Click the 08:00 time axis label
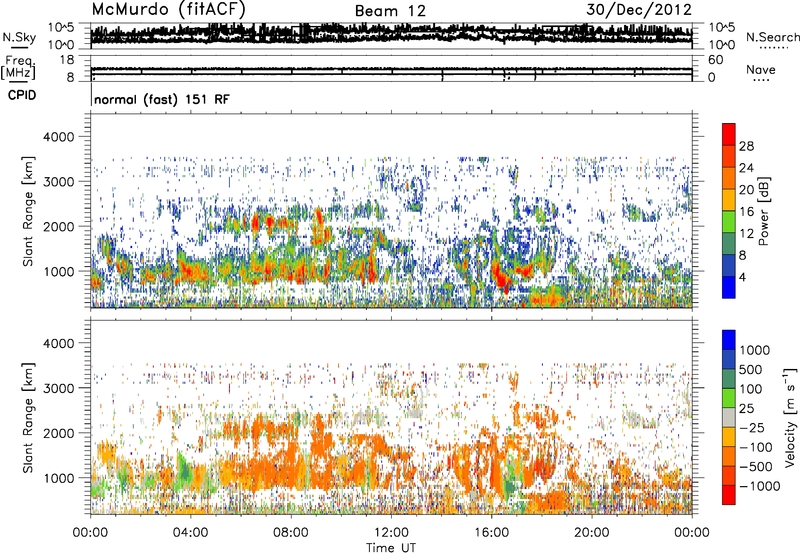The width and height of the screenshot is (800, 554). click(x=290, y=533)
